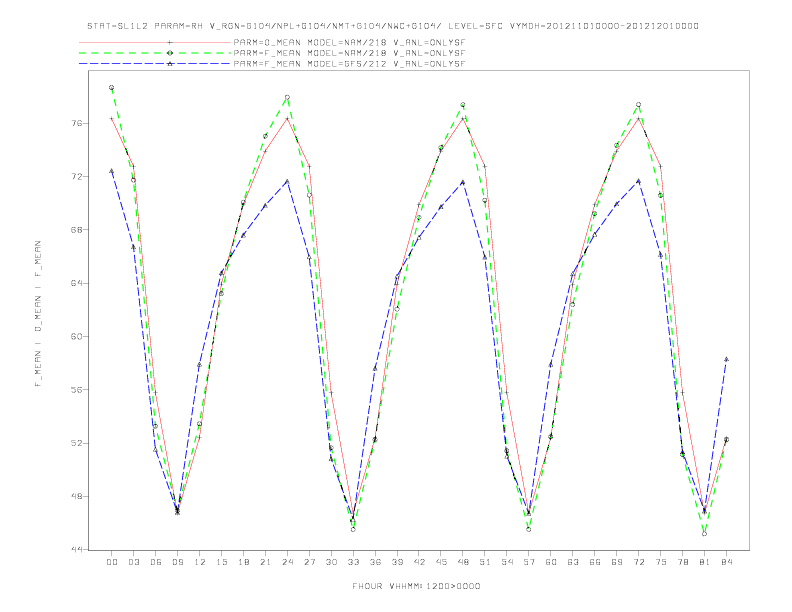
Task: Click the x-axis tick label 60
Action: [551, 562]
